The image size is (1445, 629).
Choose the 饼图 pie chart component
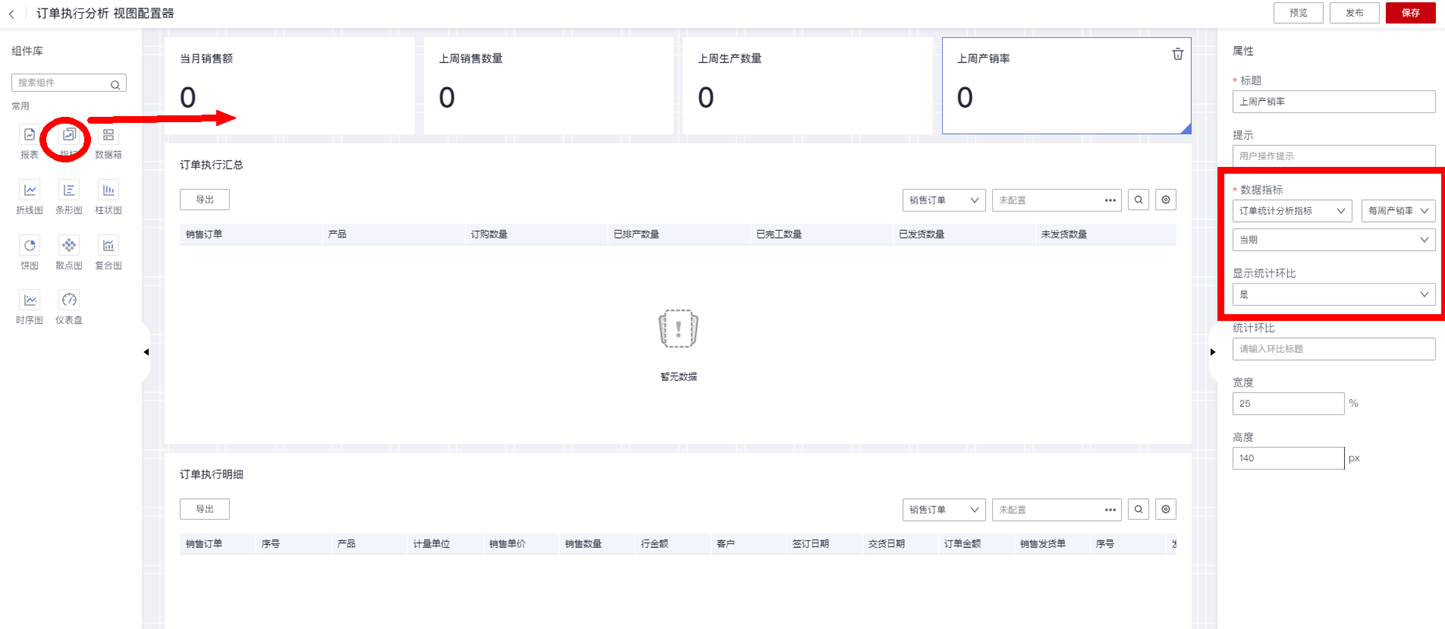[30, 246]
